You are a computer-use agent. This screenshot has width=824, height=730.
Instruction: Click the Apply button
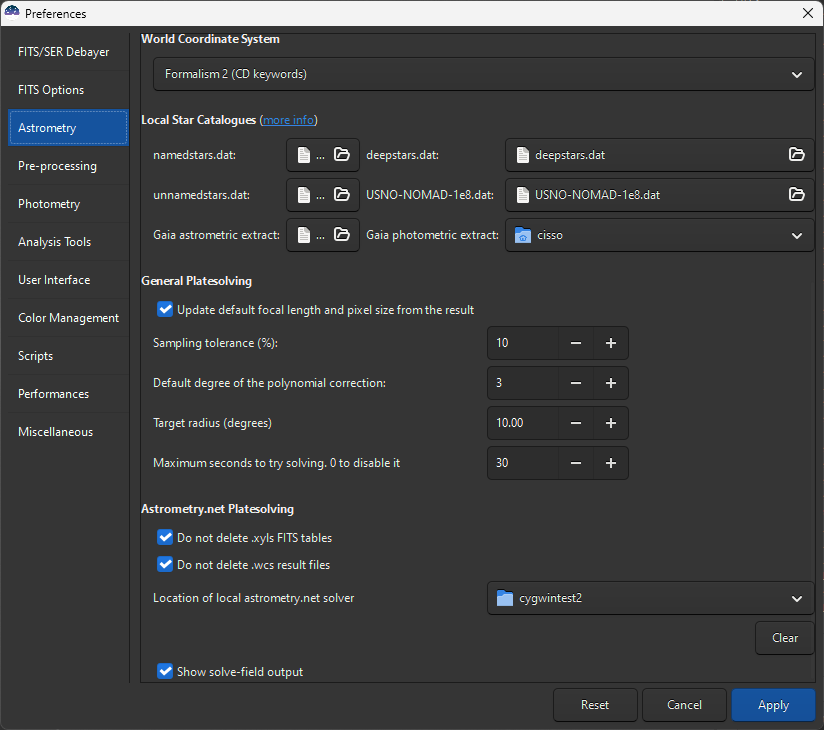click(x=773, y=705)
